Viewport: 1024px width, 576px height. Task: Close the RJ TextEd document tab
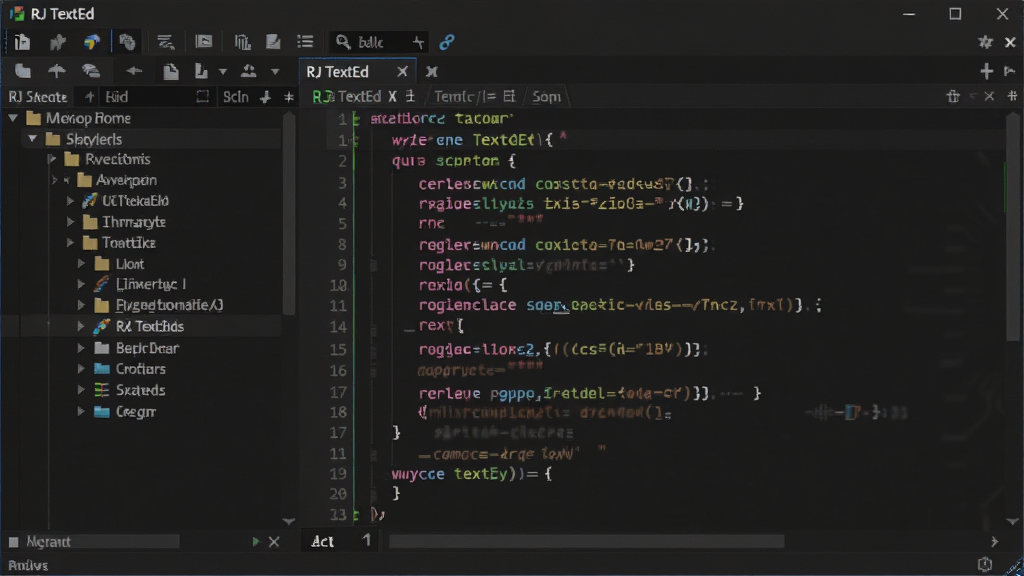(402, 72)
